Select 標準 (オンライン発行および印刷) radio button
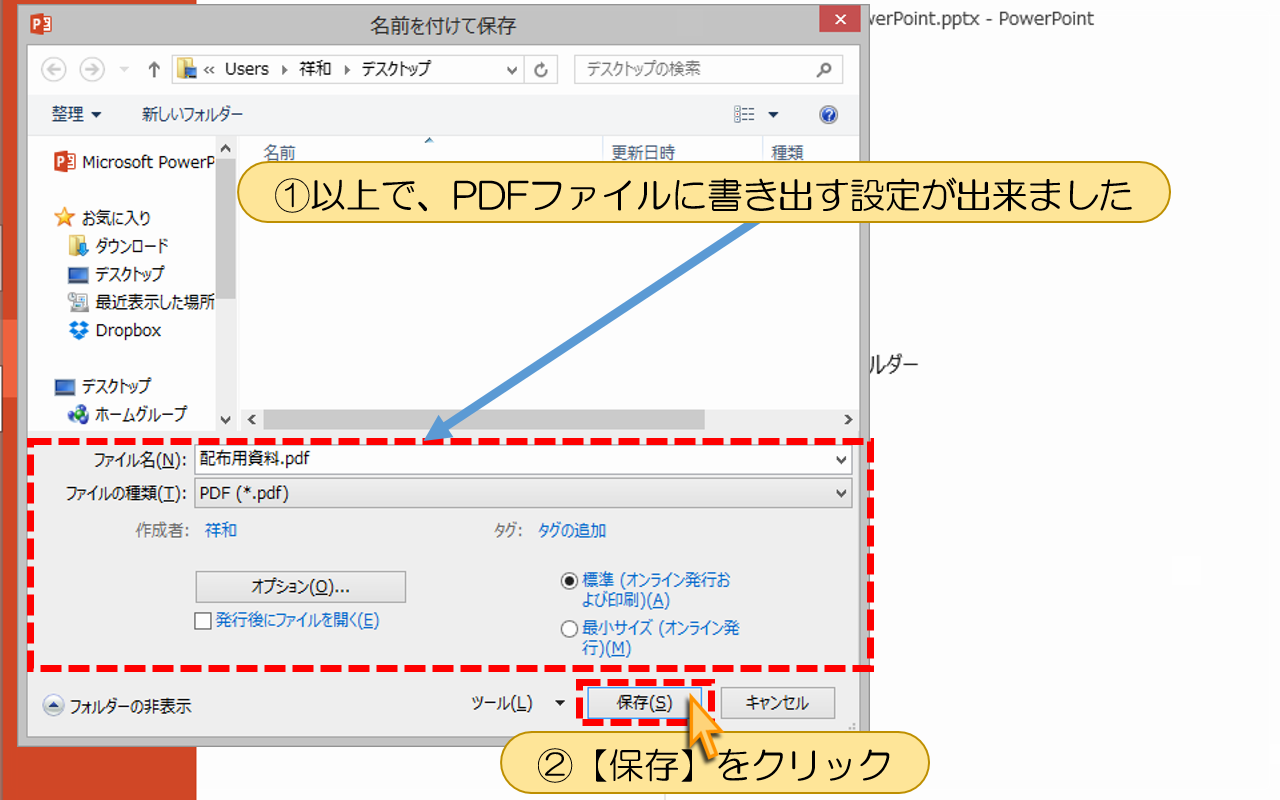This screenshot has width=1280, height=800. [x=569, y=581]
